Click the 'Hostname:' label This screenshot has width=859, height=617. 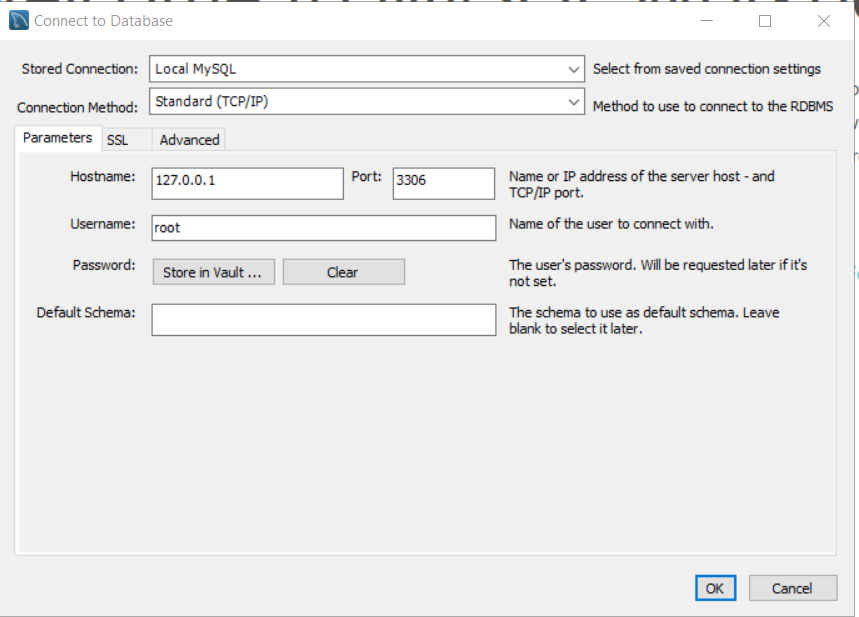pyautogui.click(x=103, y=176)
